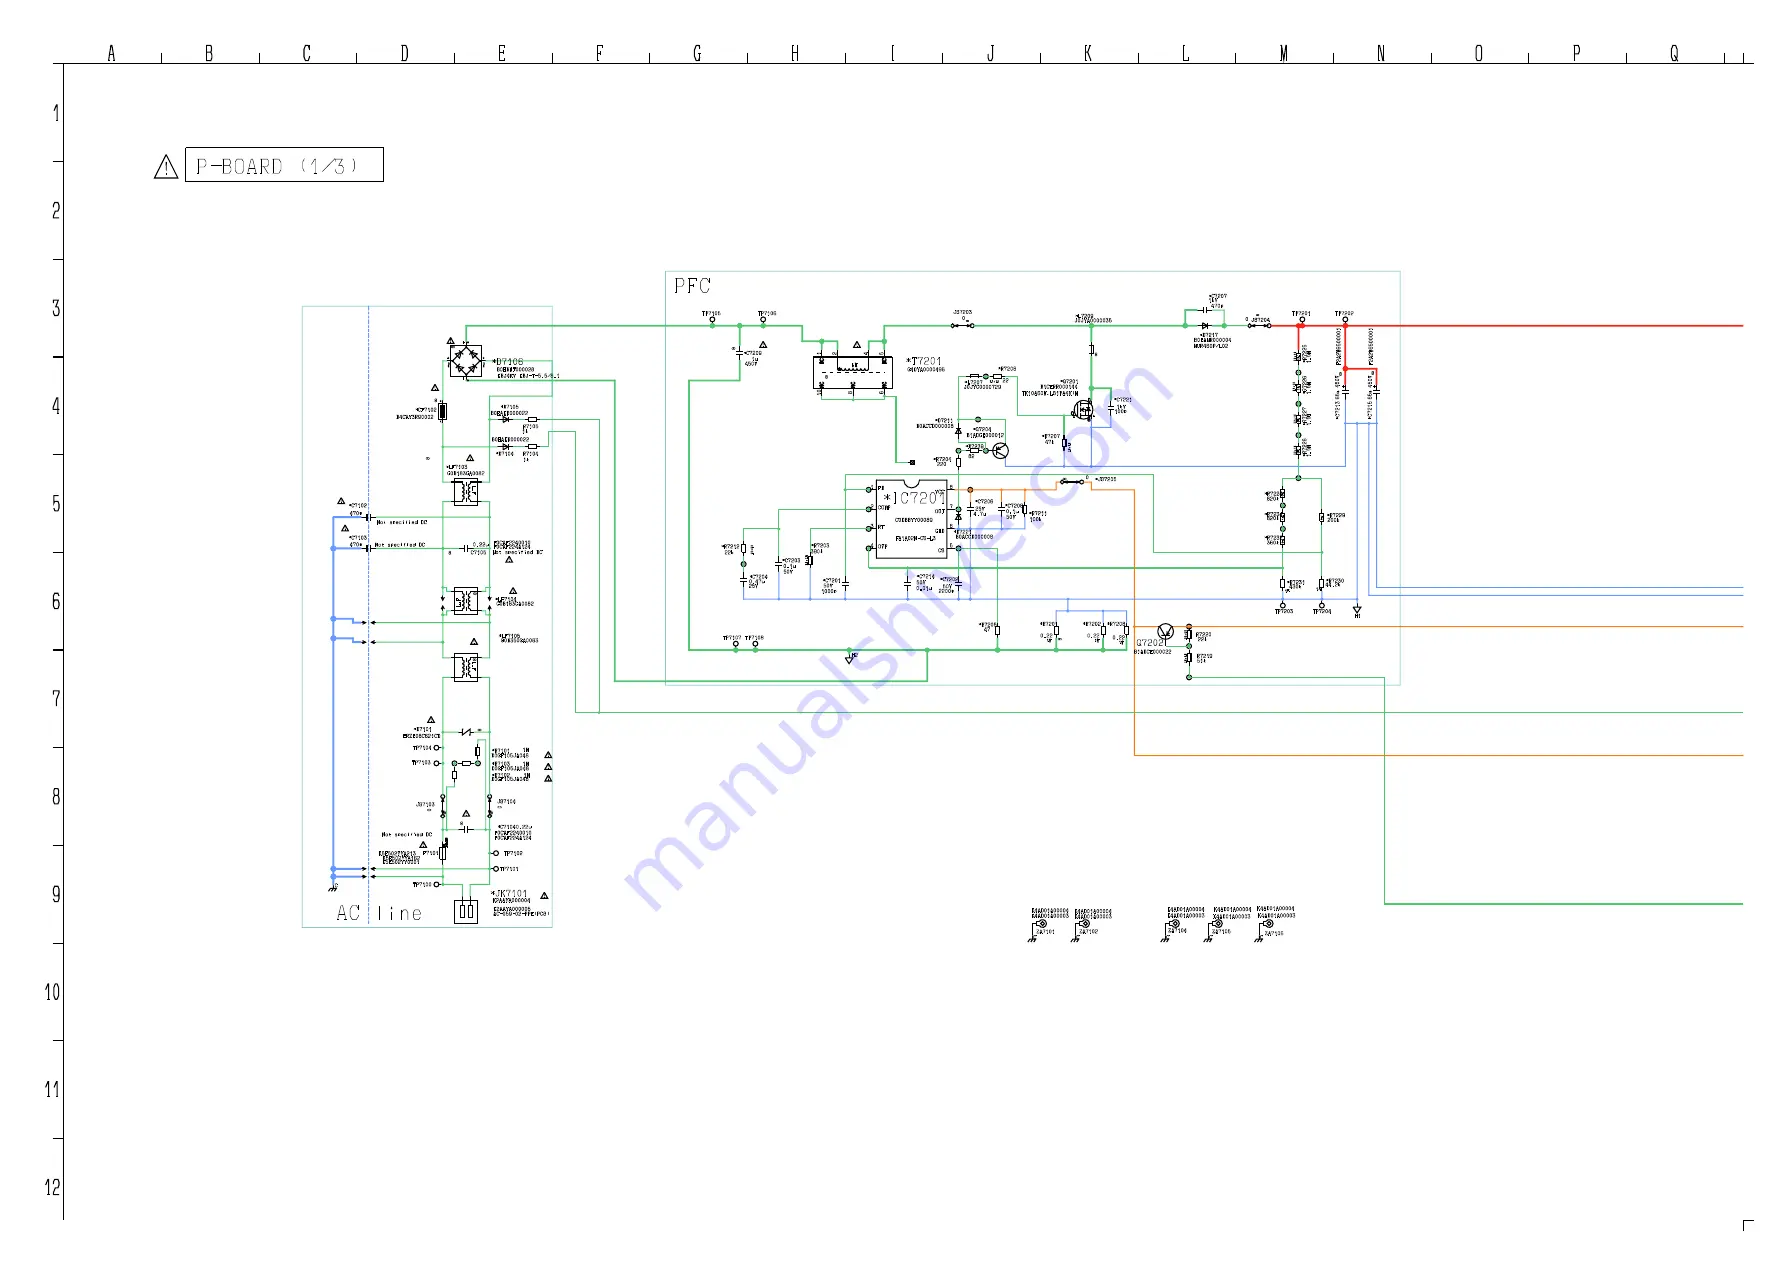1787x1263 pixels.
Task: Select the lowest line filter coil symbol
Action: [x=466, y=666]
